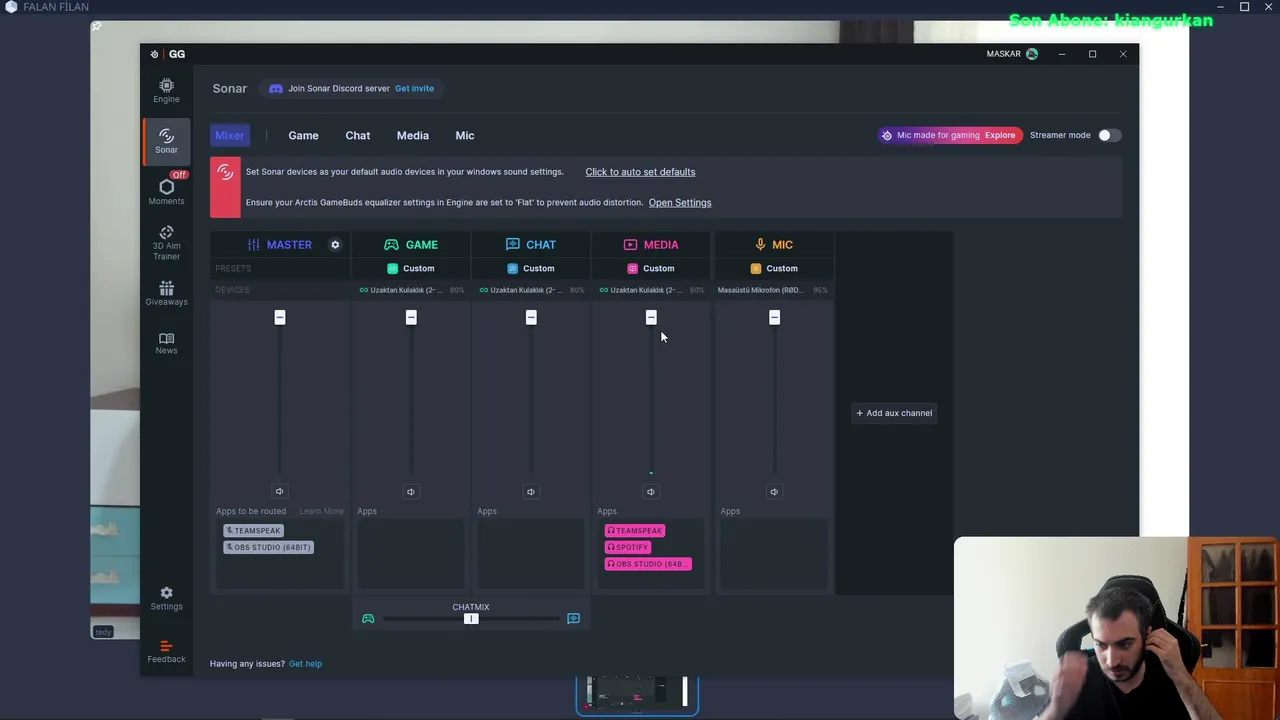
Task: Toggle Streamer mode switch
Action: pyautogui.click(x=1109, y=135)
